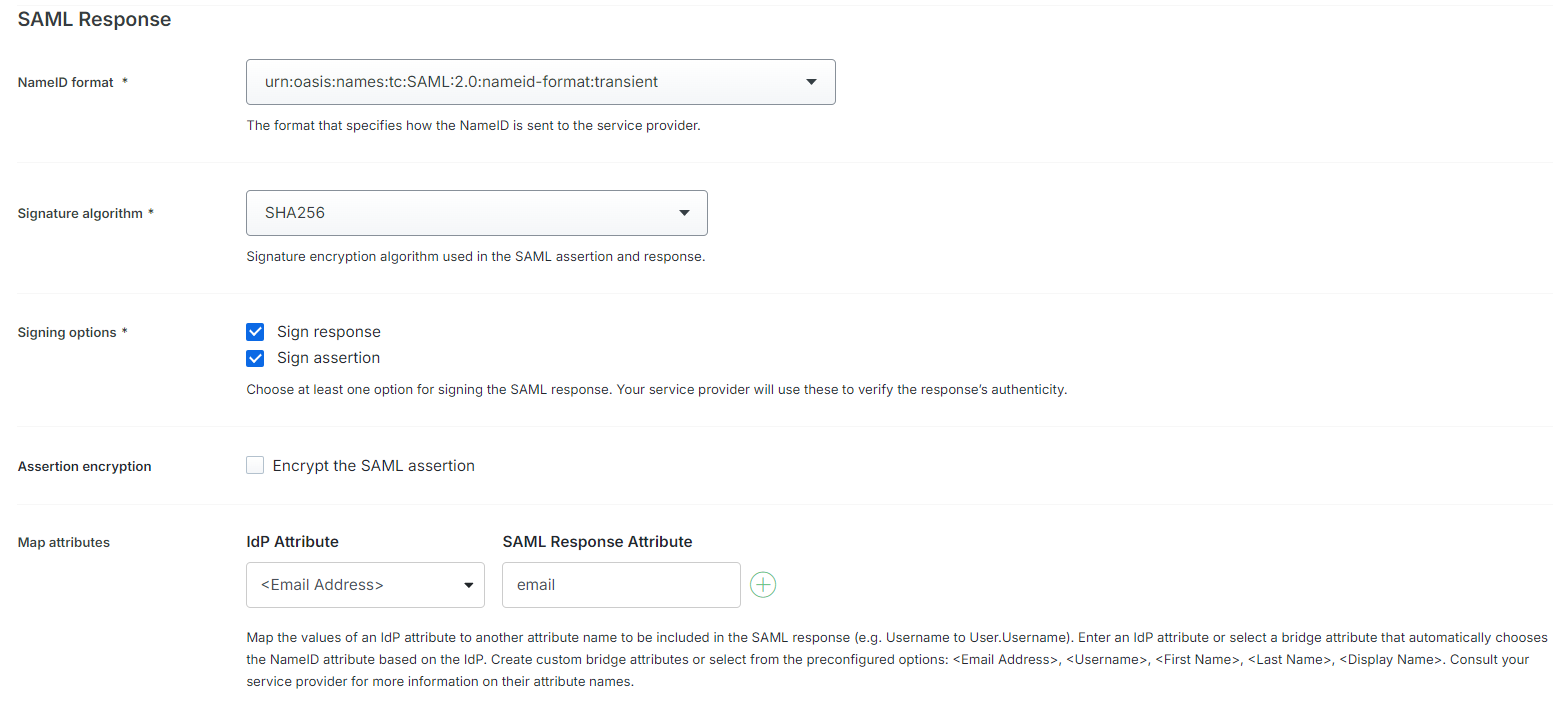
Task: Click the IdP Attribute dropdown caret
Action: click(x=468, y=585)
